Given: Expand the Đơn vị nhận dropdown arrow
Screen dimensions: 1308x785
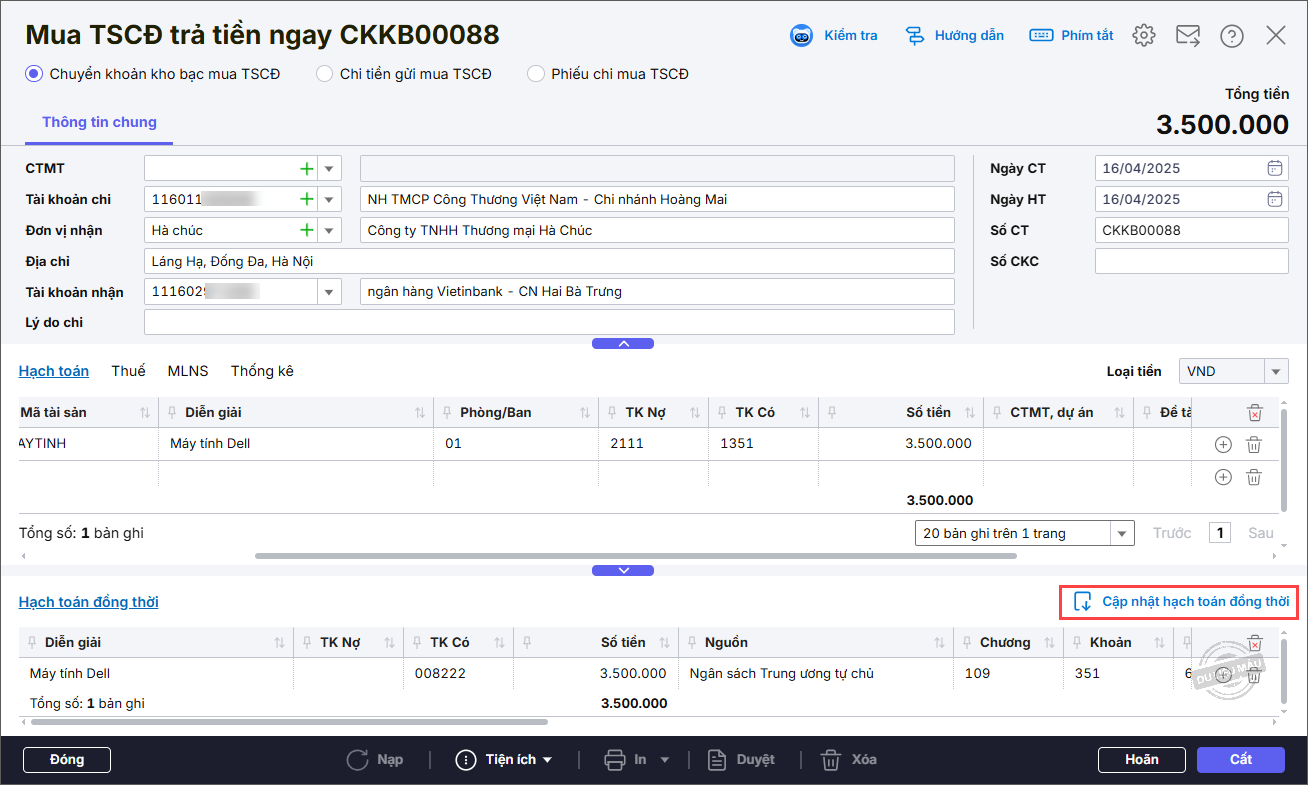Looking at the screenshot, I should click(330, 230).
